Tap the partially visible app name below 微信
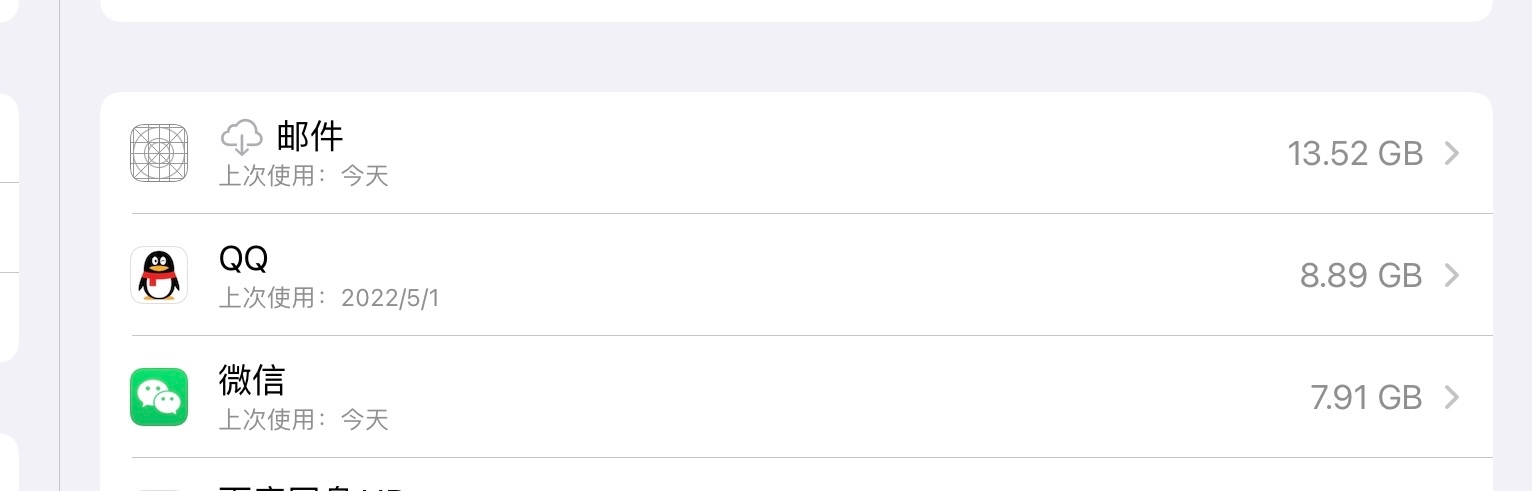The image size is (1532, 491). pyautogui.click(x=310, y=487)
